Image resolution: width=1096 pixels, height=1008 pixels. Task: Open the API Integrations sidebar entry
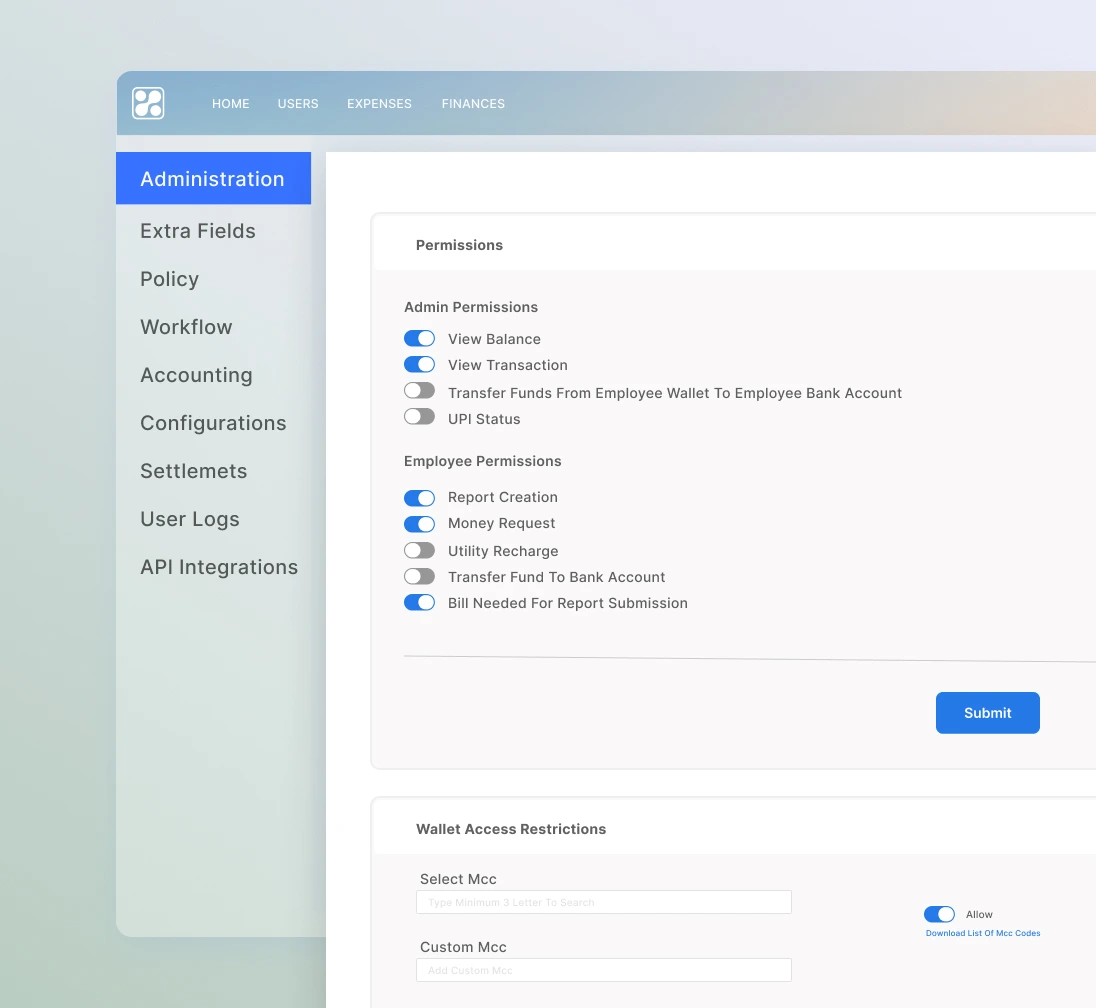(x=219, y=566)
